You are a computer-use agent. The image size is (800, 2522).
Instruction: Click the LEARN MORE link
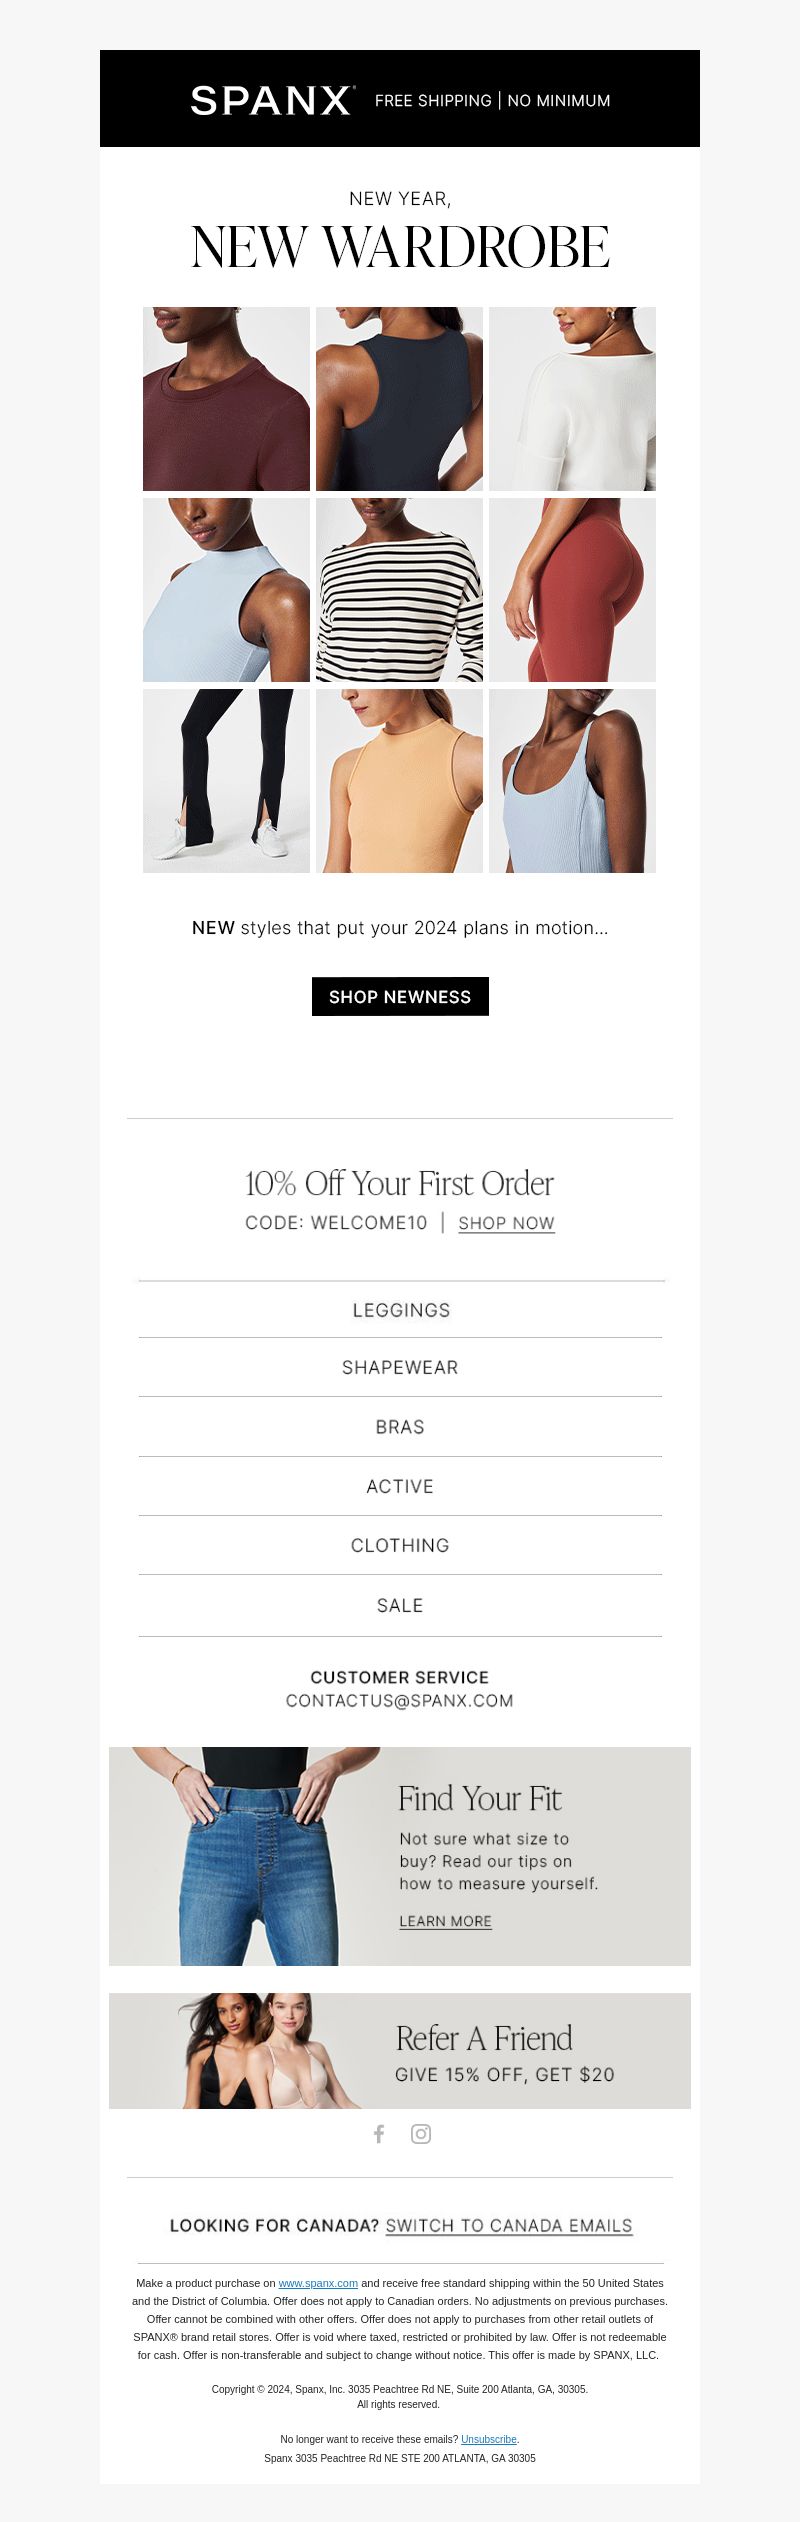click(x=445, y=1921)
